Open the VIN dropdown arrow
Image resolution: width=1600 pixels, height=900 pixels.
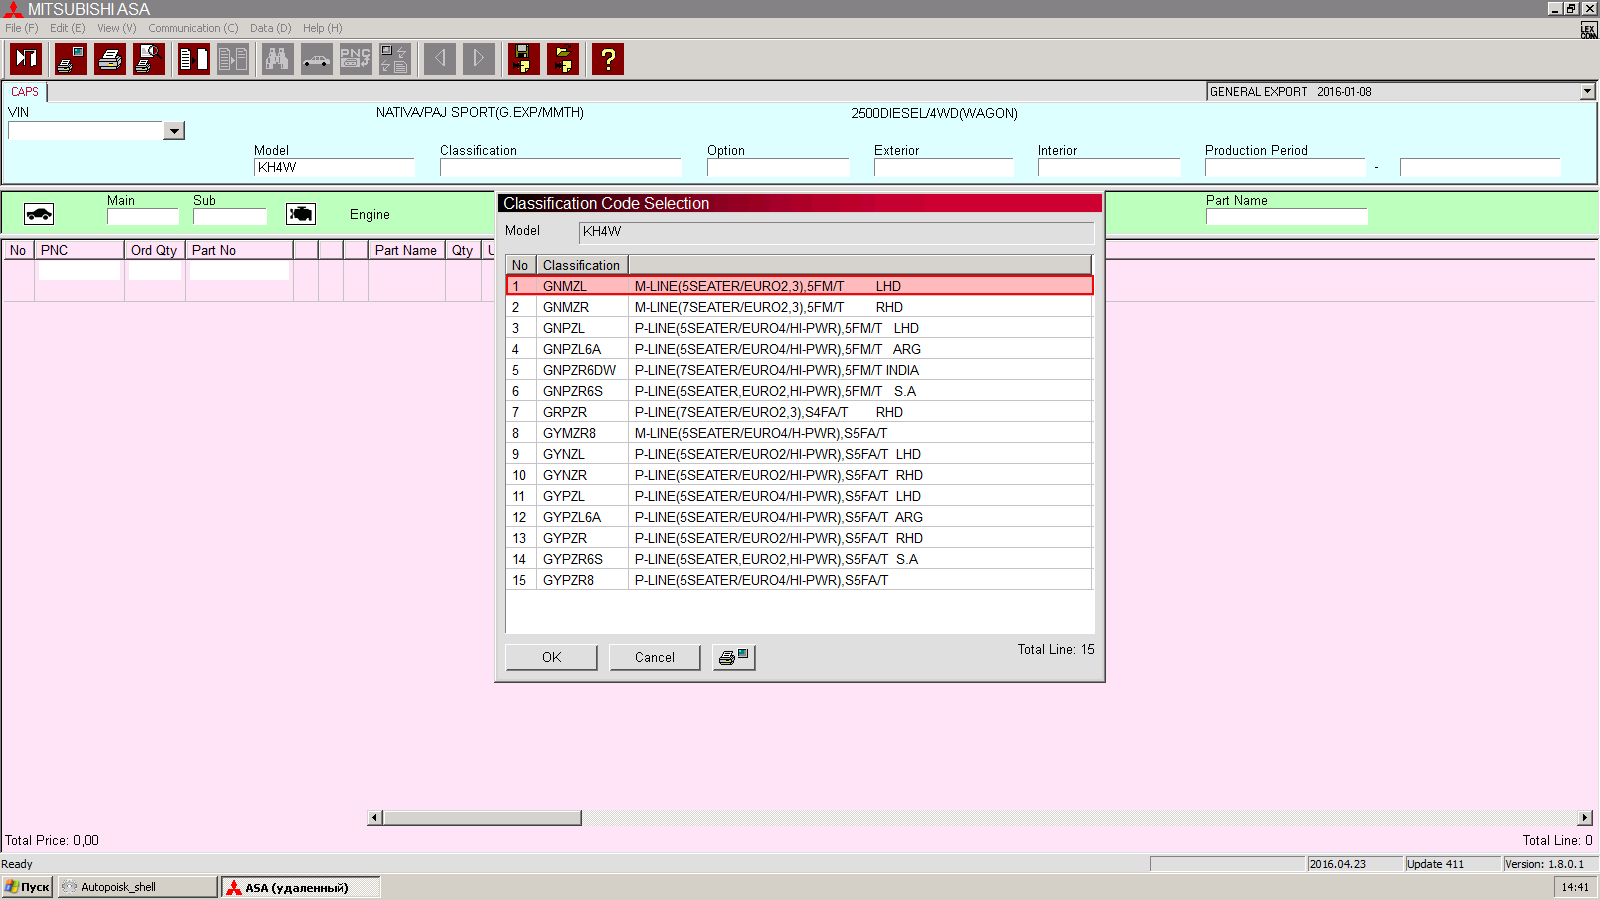click(174, 131)
